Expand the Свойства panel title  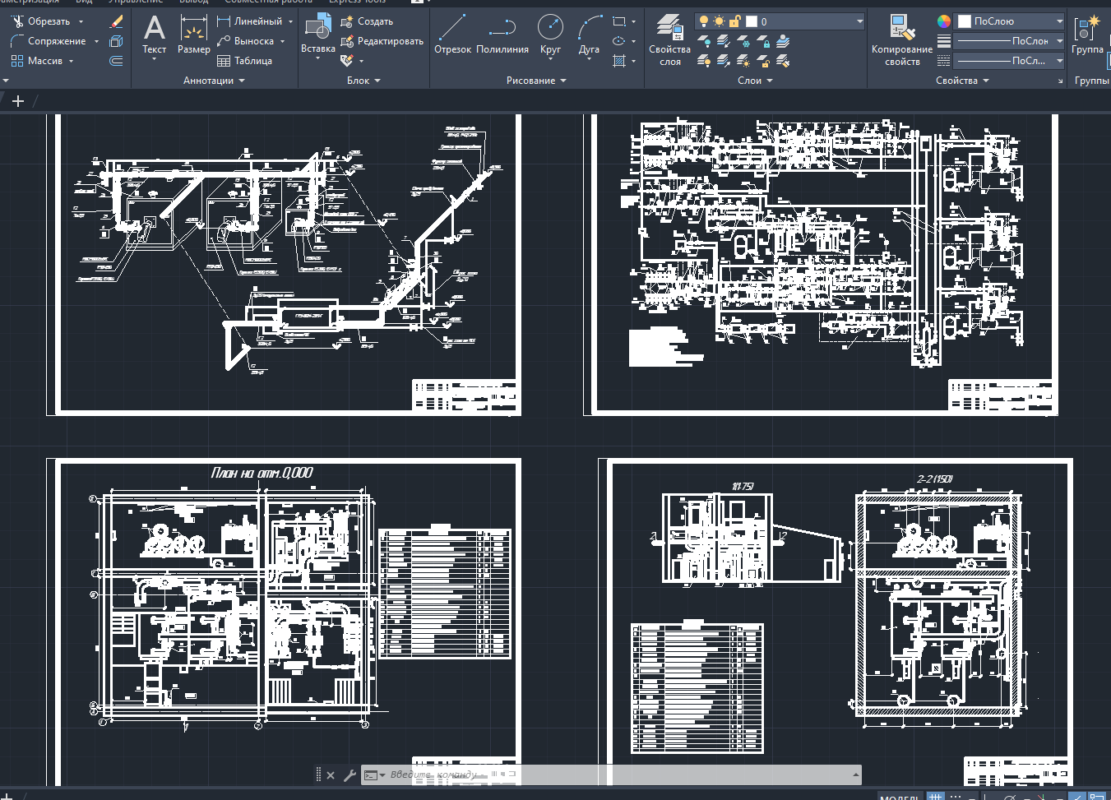click(961, 81)
